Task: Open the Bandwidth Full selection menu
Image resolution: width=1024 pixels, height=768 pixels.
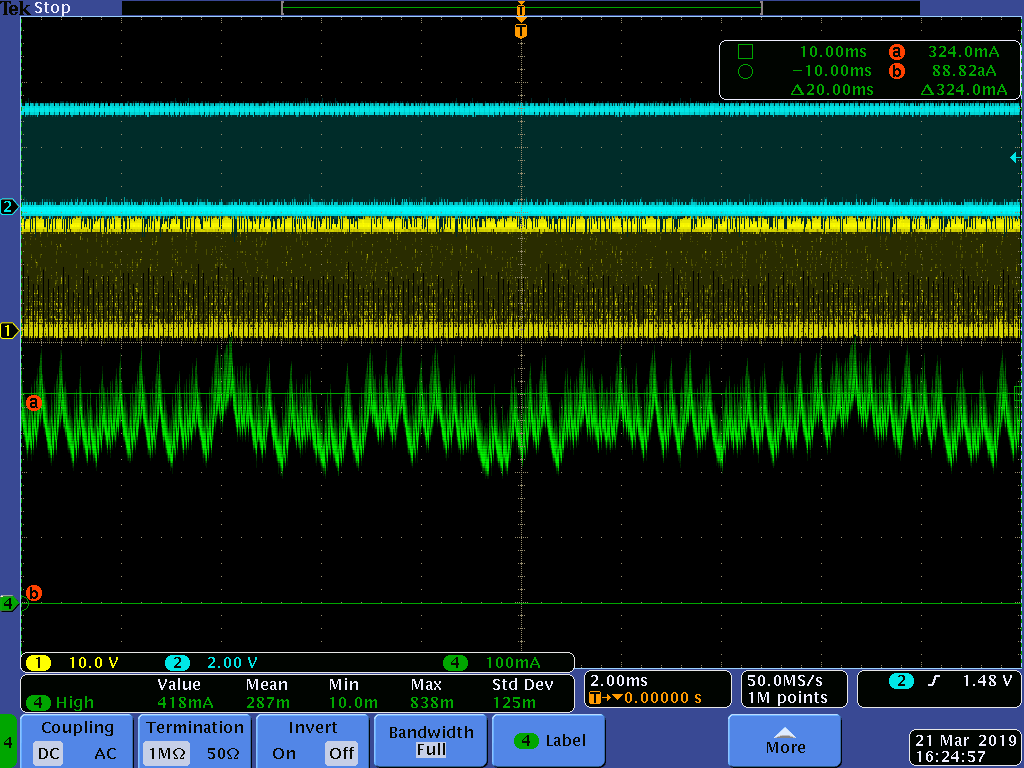Action: click(x=431, y=741)
